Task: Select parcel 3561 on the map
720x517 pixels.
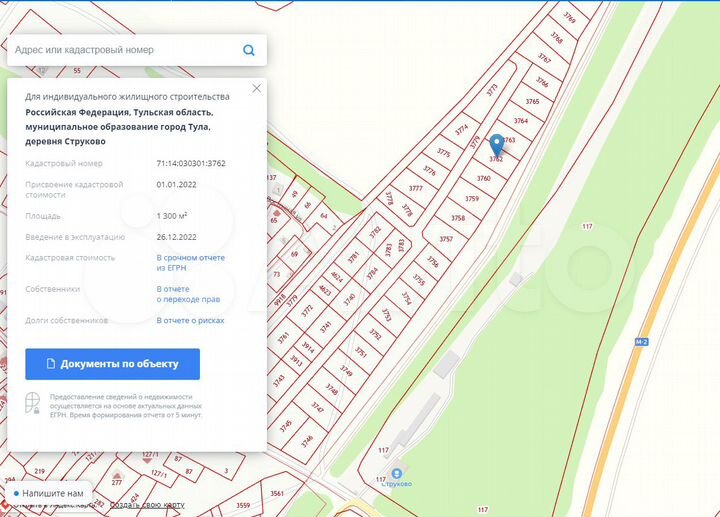Action: pyautogui.click(x=278, y=493)
